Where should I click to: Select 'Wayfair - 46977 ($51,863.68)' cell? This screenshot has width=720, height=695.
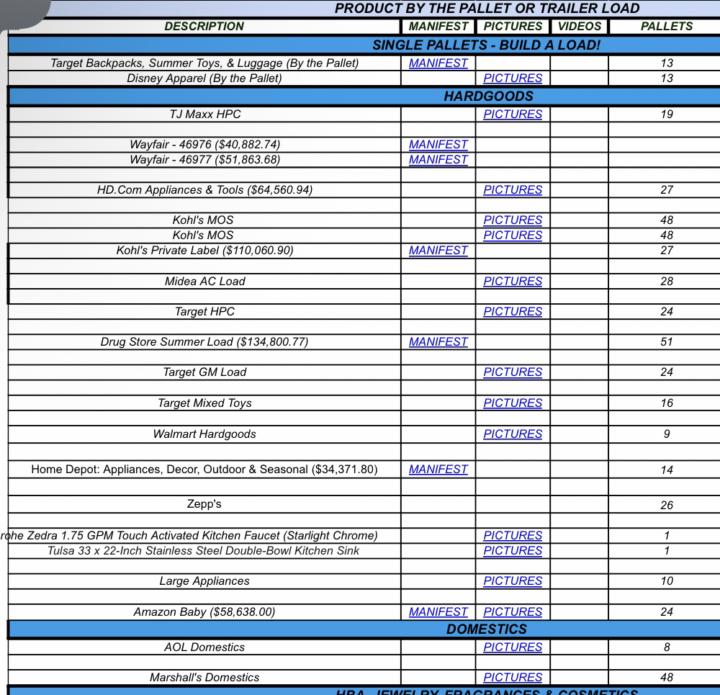pos(205,160)
